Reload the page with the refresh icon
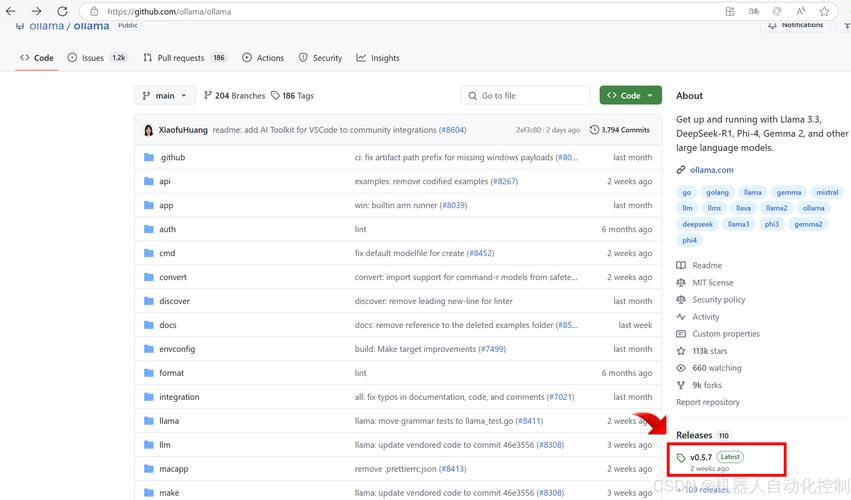Image resolution: width=851 pixels, height=500 pixels. [62, 11]
